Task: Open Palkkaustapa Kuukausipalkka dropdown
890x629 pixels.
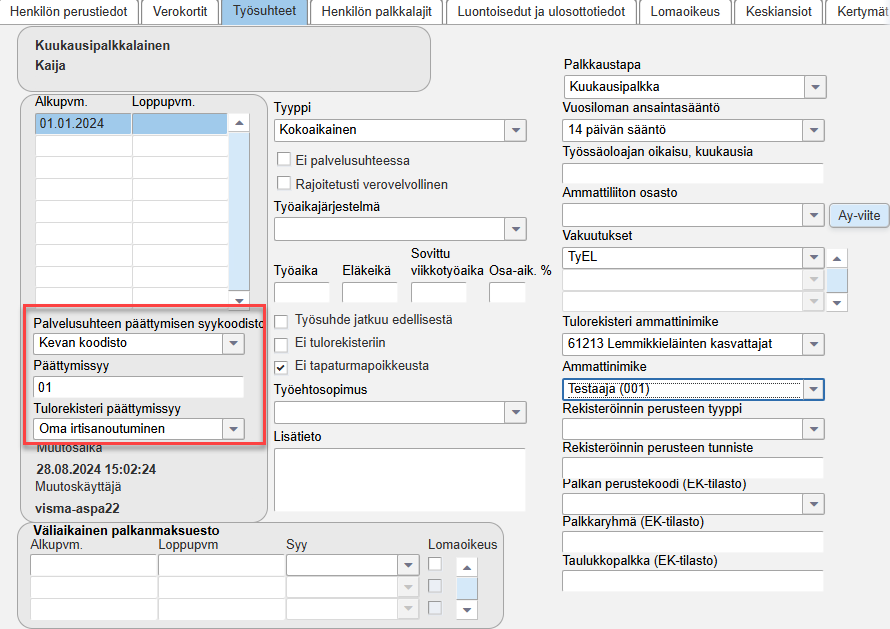Action: 815,87
